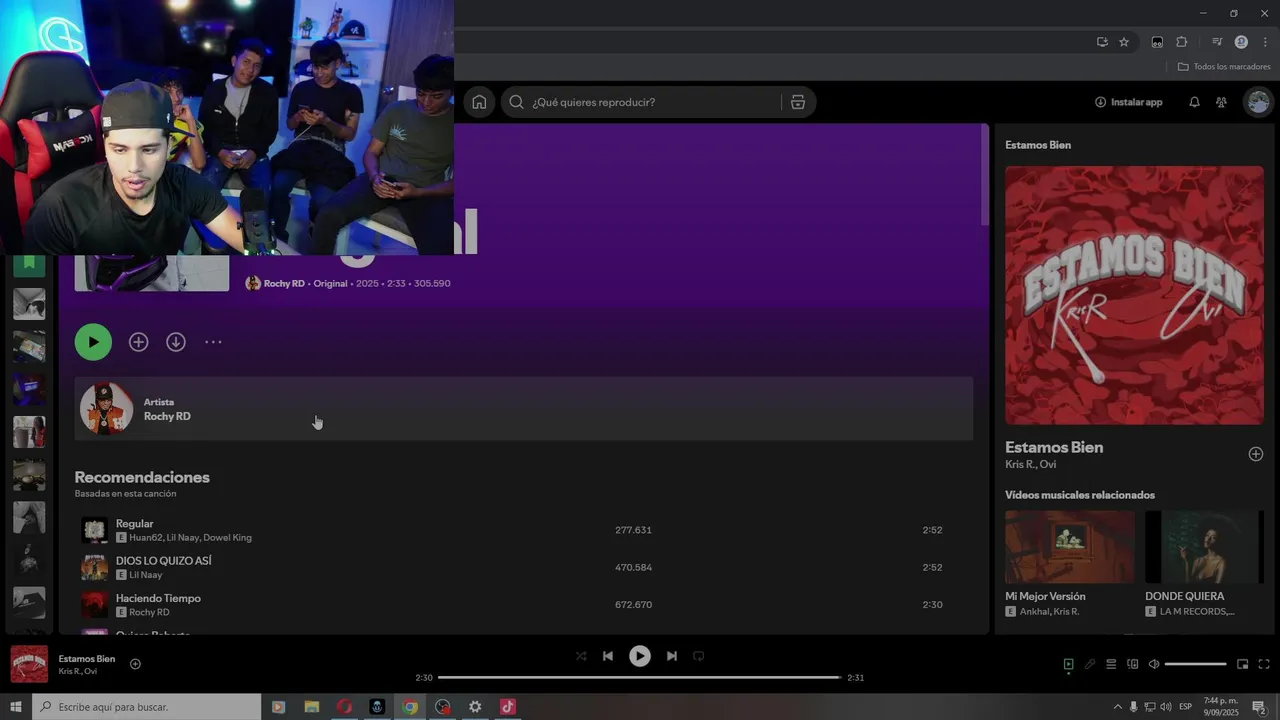Toggle shuffle in the player bar

581,656
